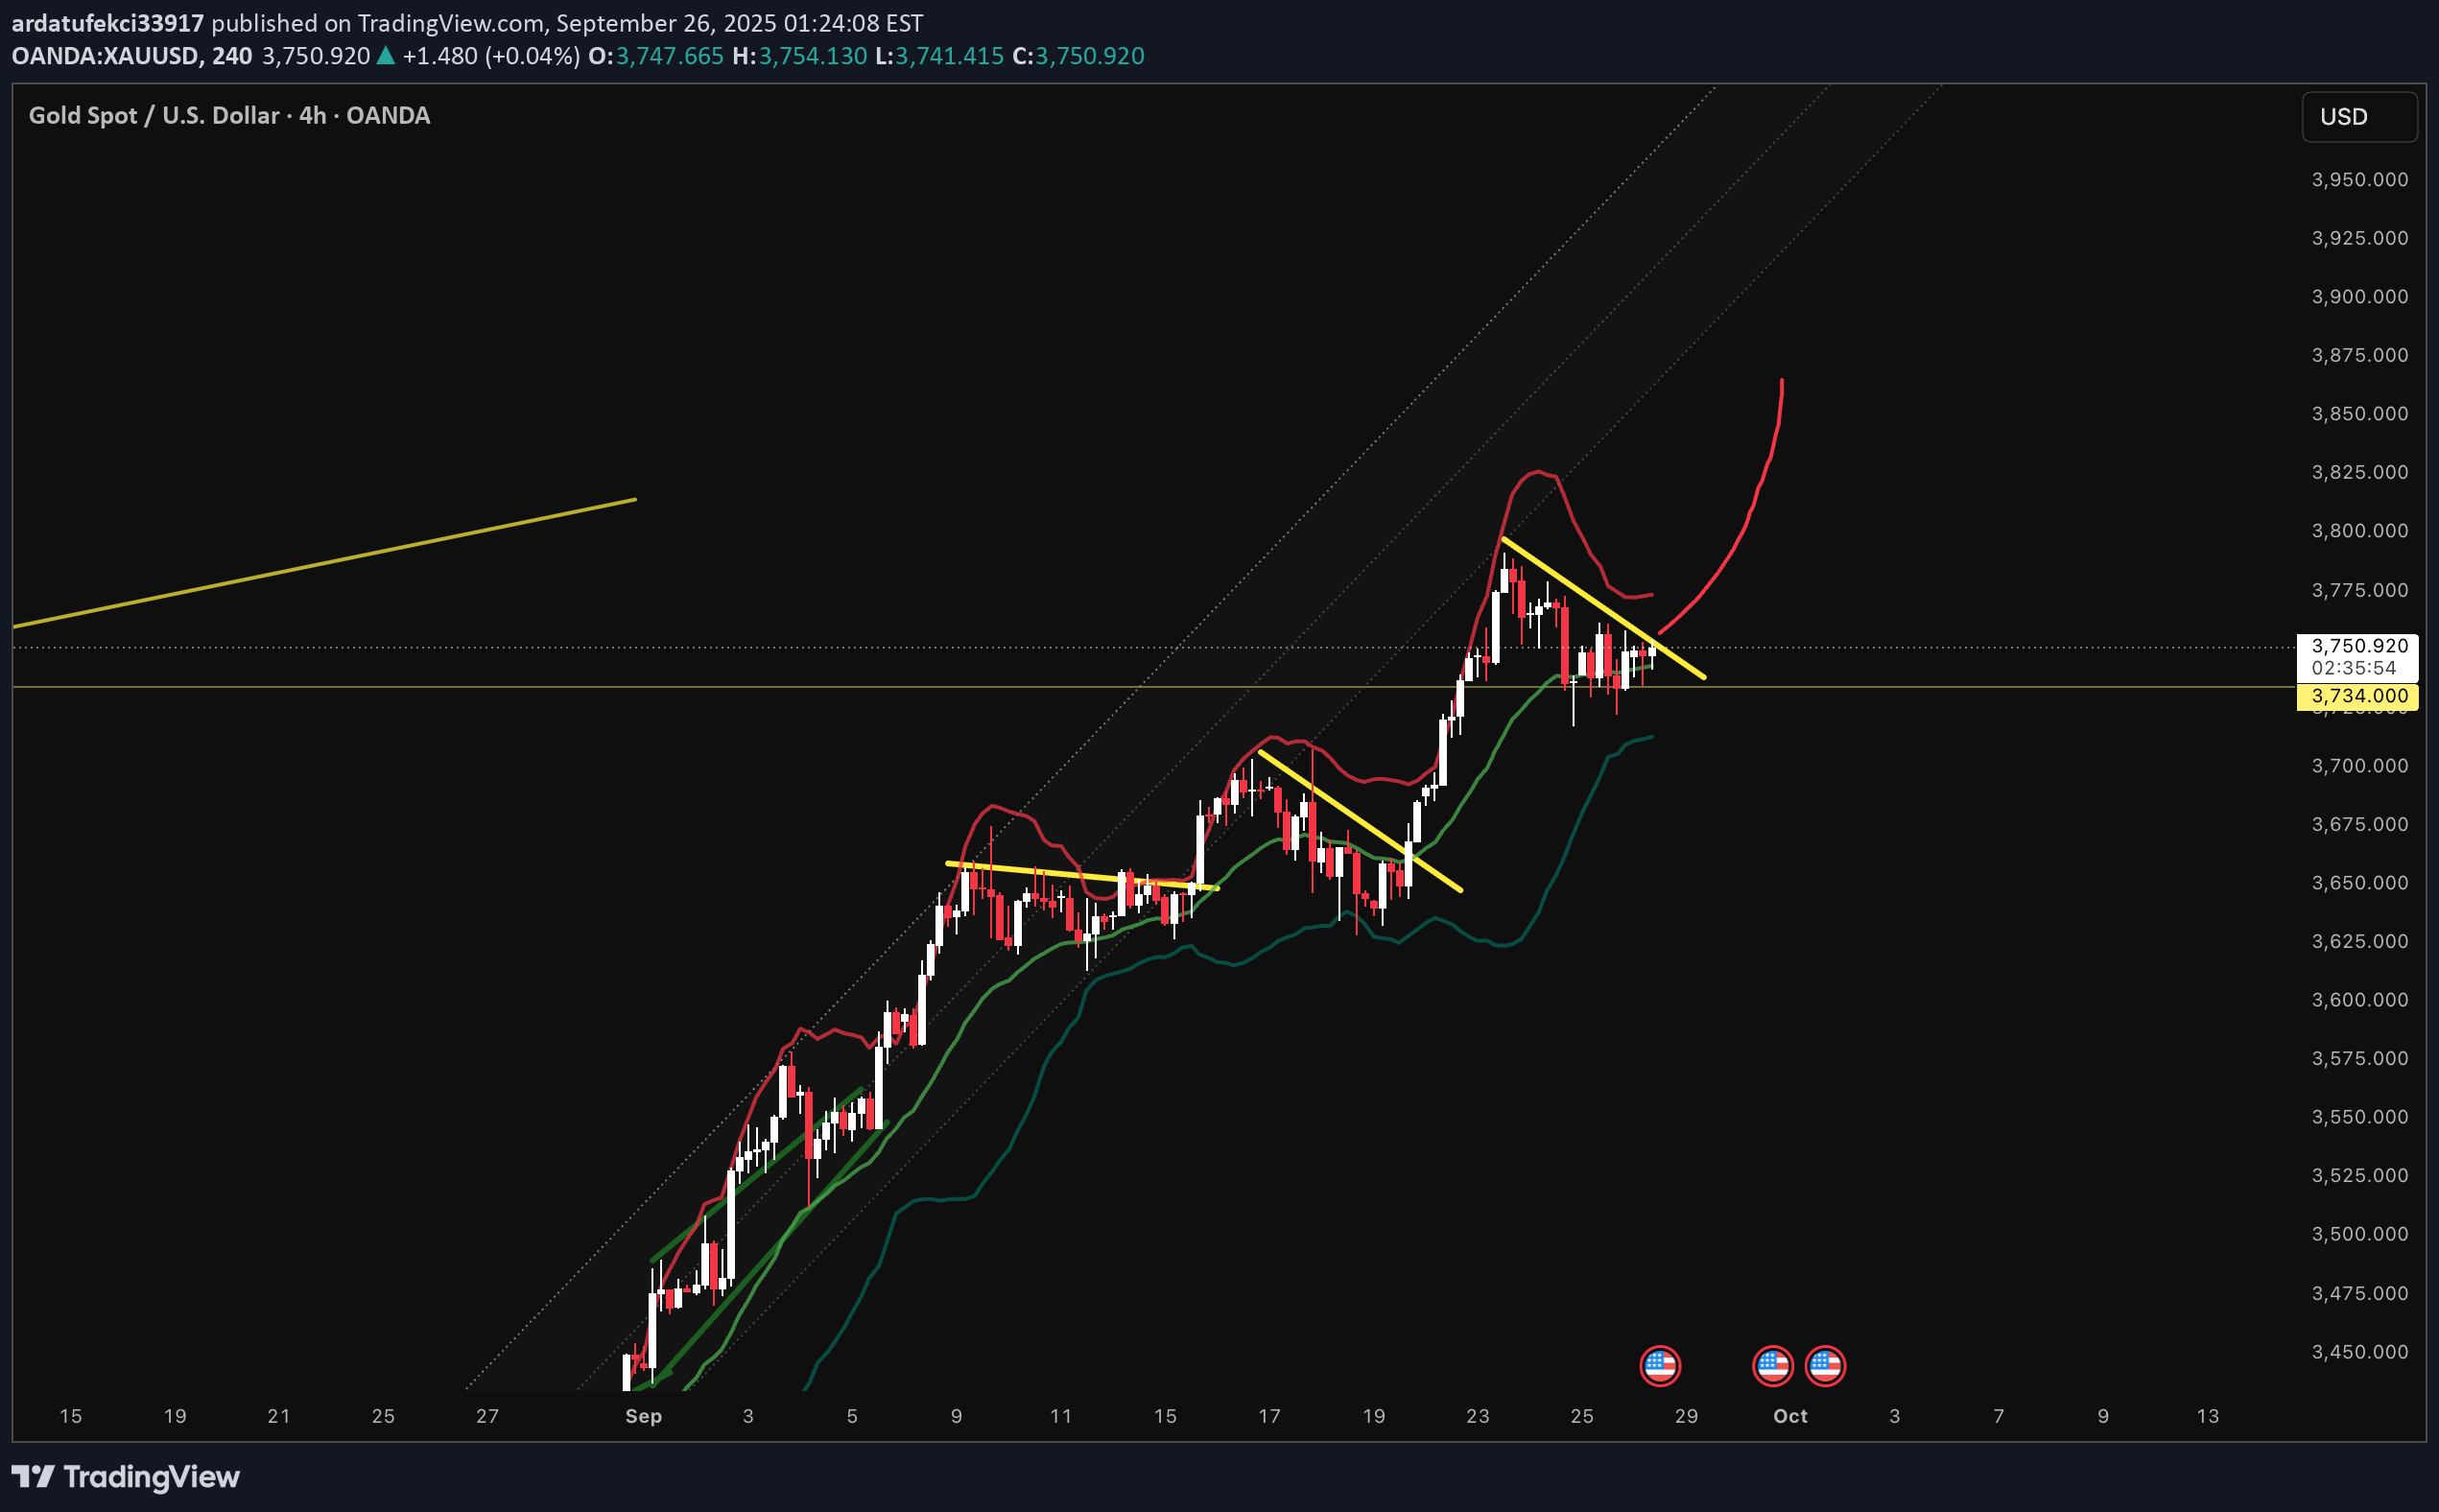The width and height of the screenshot is (2439, 1512).
Task: Click the Sep label on the time axis
Action: pyautogui.click(x=643, y=1416)
